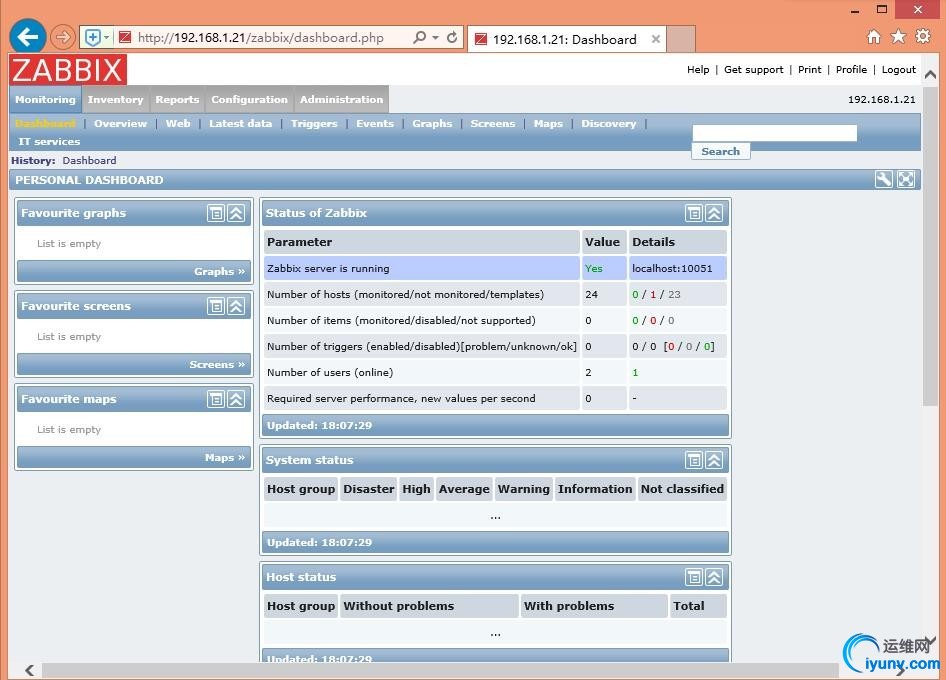Open Status of Zabbix widget menu icon

coord(694,213)
